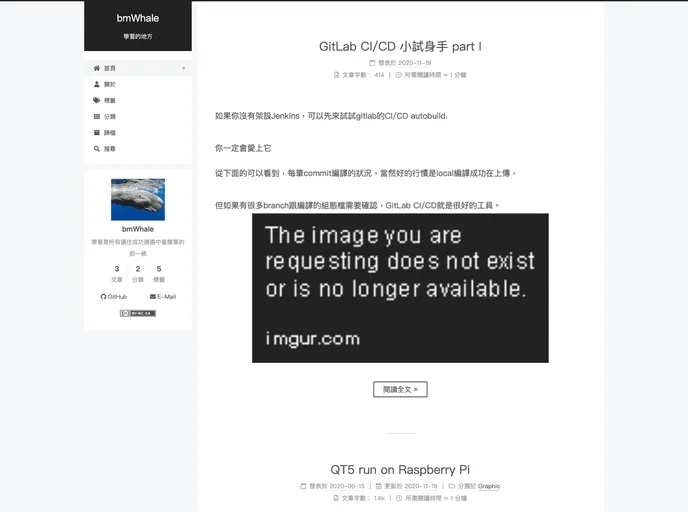Image resolution: width=688 pixels, height=512 pixels.
Task: Visit the GitHub profile link
Action: tap(114, 297)
